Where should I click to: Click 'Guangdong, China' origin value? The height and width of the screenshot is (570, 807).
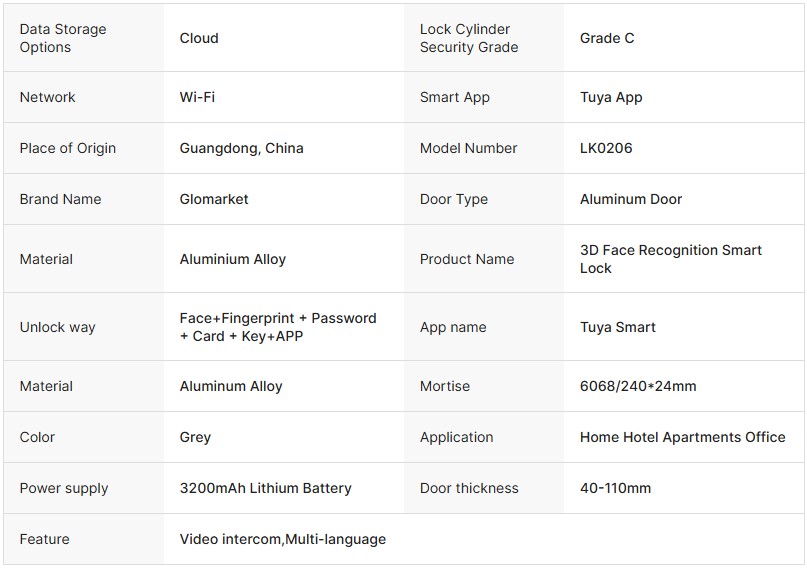coord(241,148)
